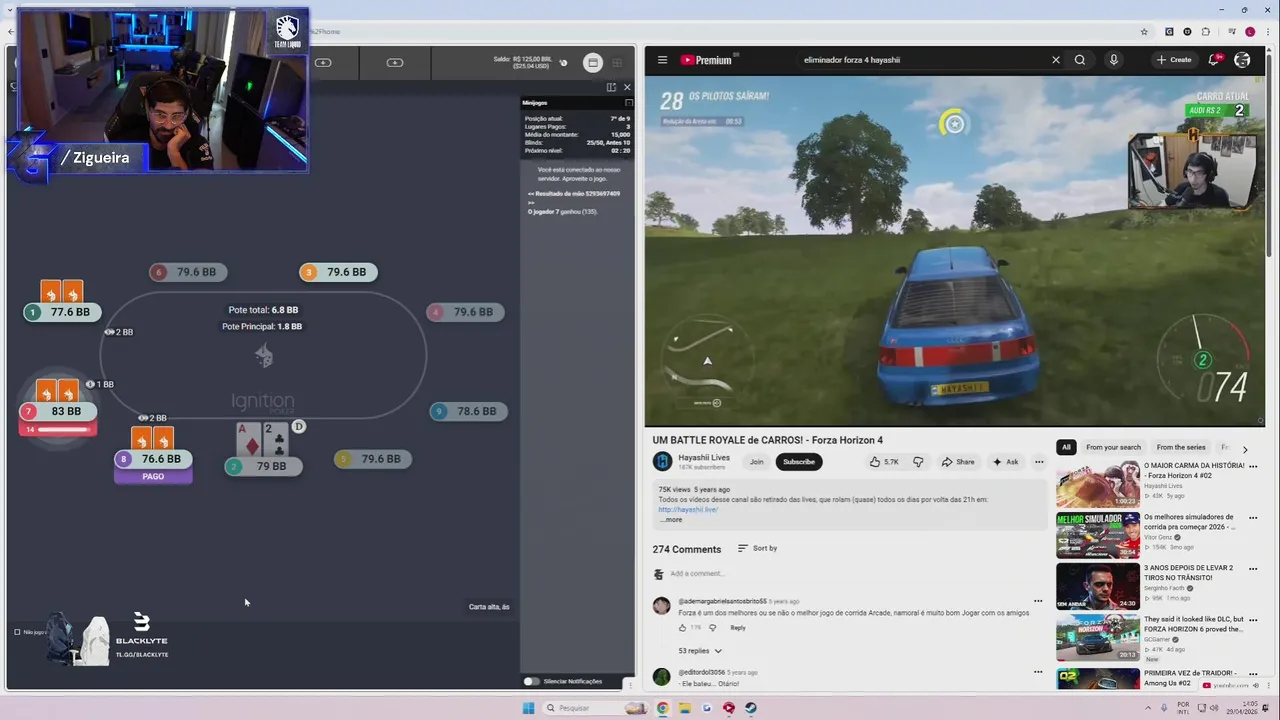Collapse the Minijogos panel box icon

628,102
